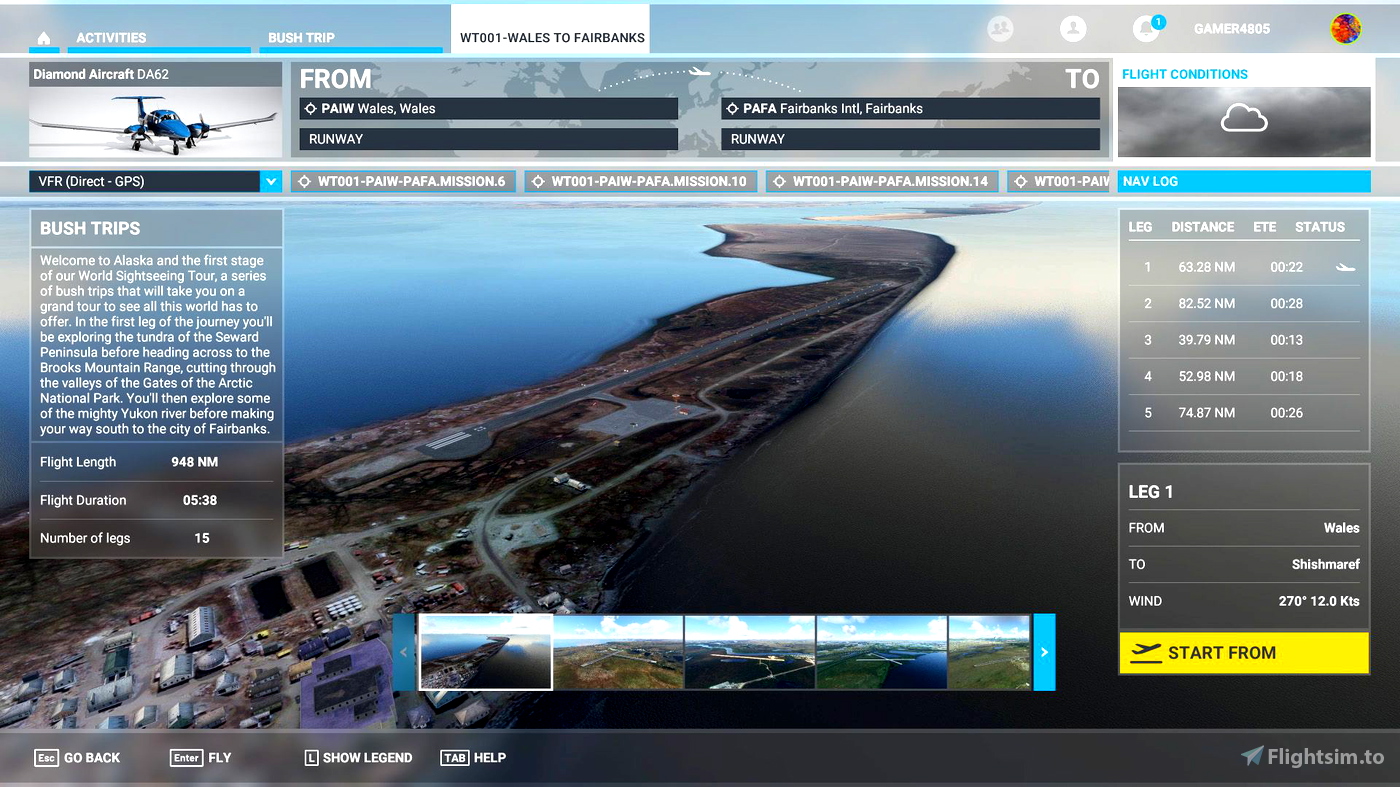Select the first screenshot thumbnail of Wales

(x=485, y=652)
